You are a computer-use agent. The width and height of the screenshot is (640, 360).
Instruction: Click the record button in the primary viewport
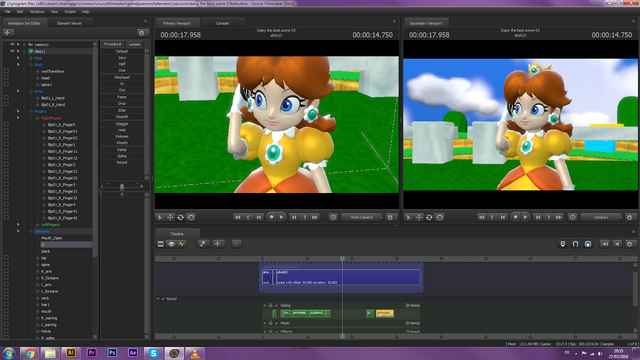271,217
